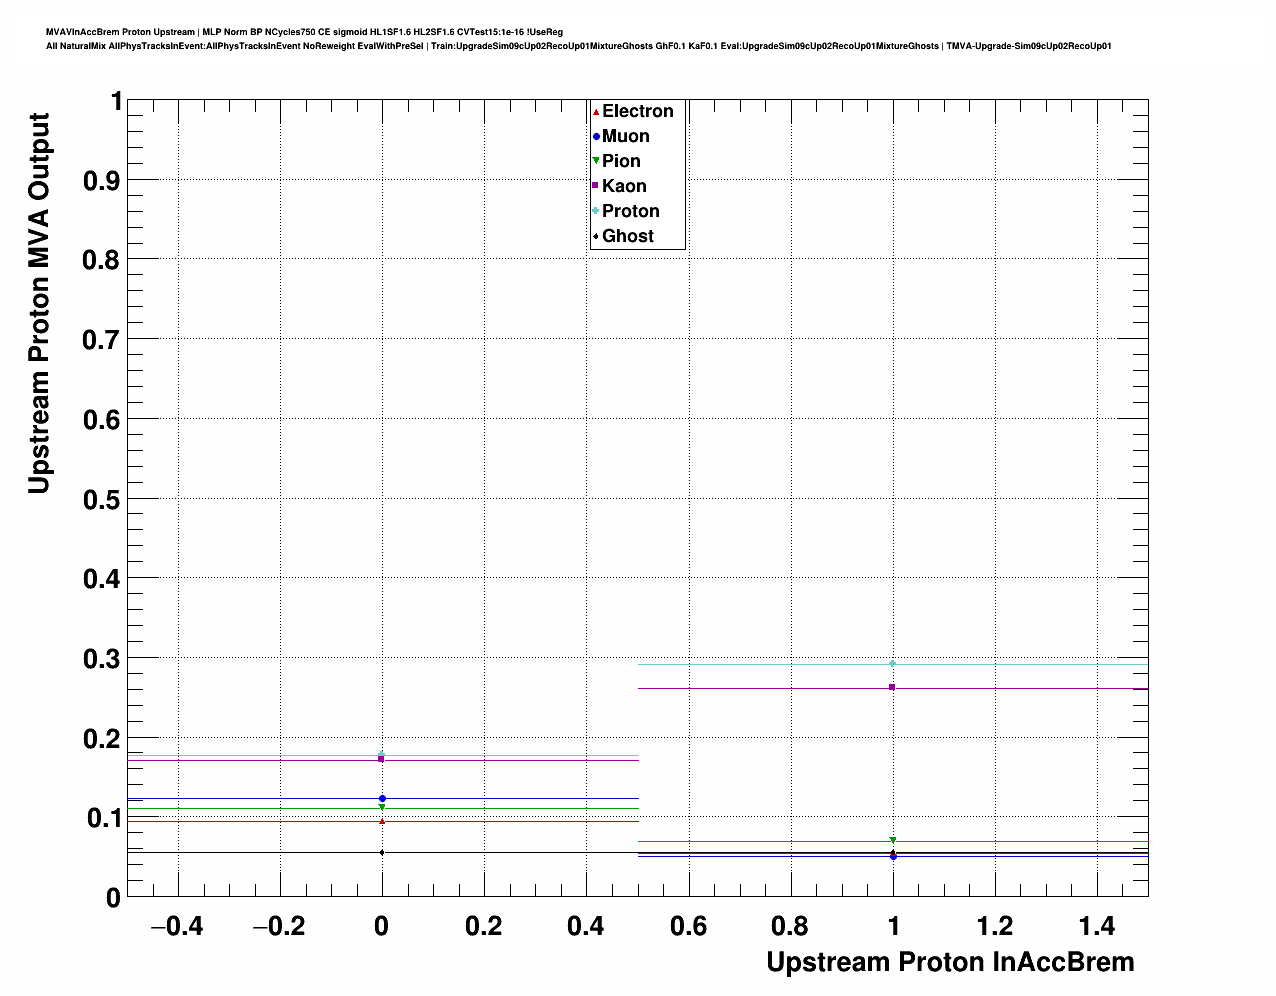Screen dimensions: 1276x996
Task: Click the y-axis tick label 1
Action: [116, 101]
